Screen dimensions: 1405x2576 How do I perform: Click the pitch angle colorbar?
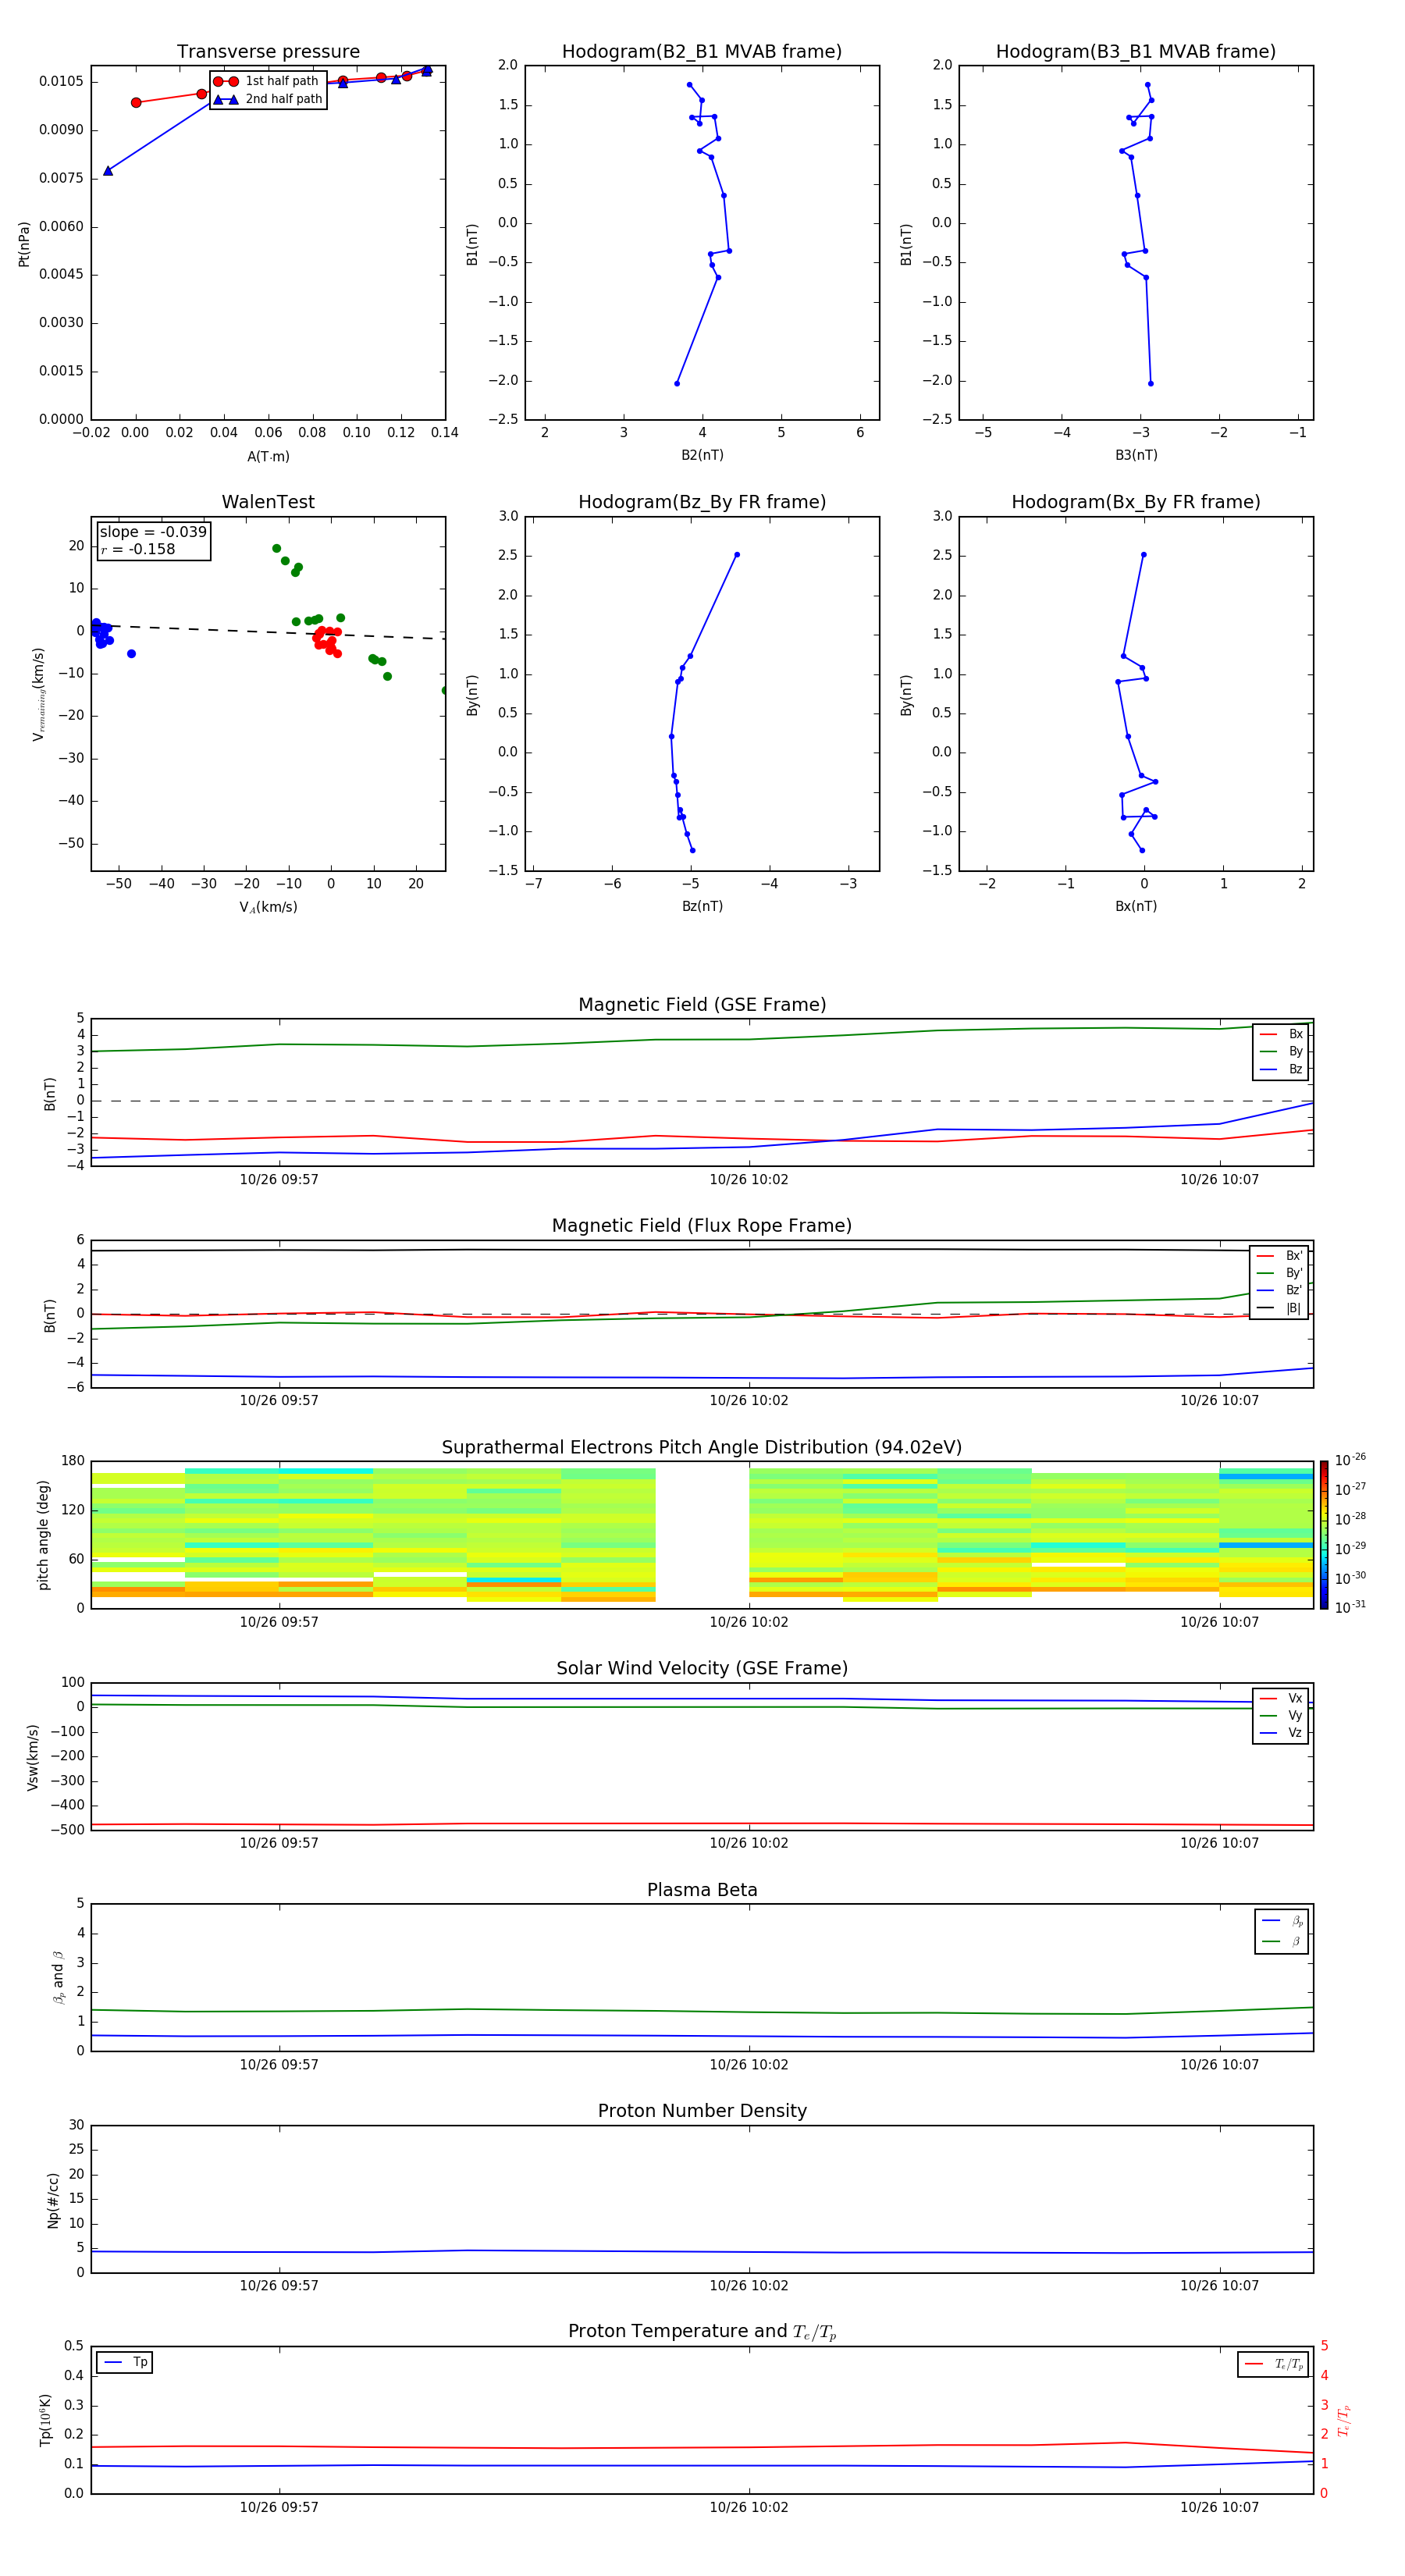1324,1535
